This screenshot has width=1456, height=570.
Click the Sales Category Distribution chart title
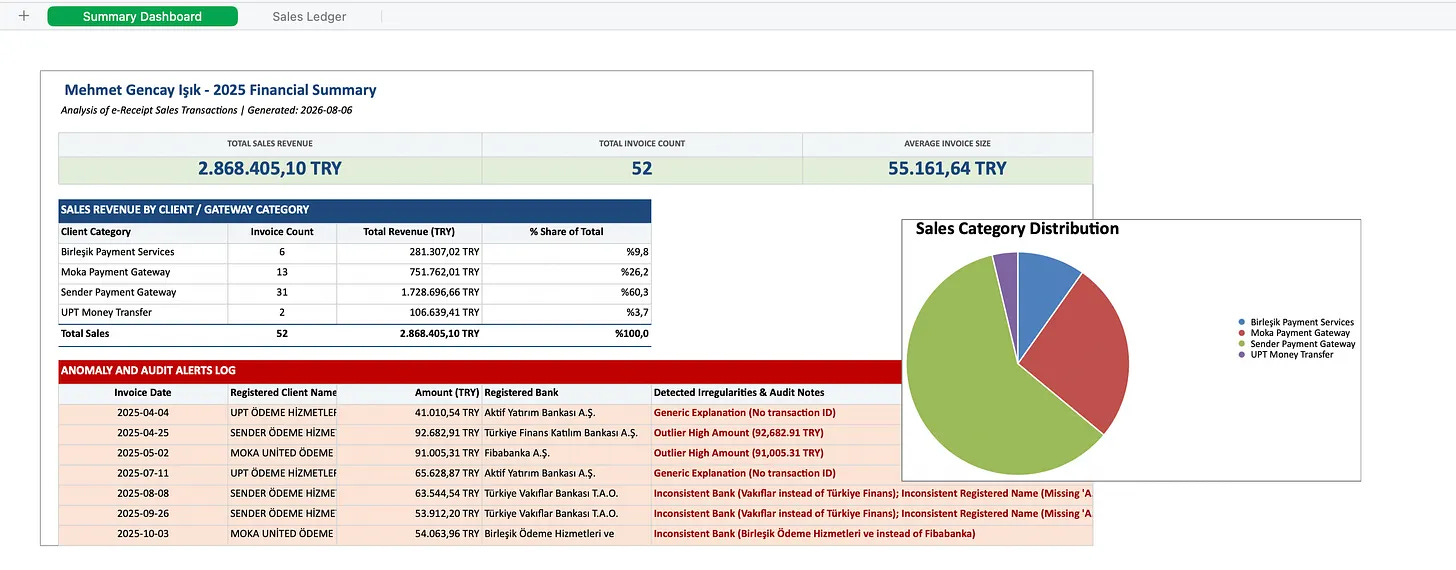click(x=1017, y=229)
